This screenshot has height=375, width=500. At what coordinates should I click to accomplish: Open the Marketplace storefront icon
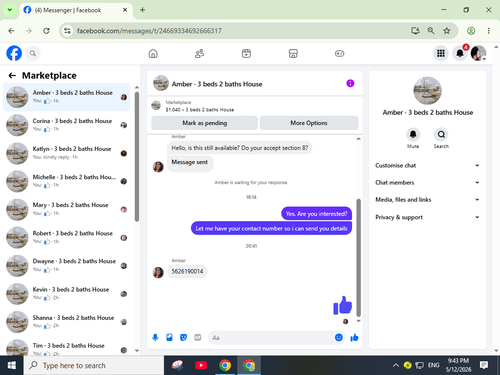(293, 53)
